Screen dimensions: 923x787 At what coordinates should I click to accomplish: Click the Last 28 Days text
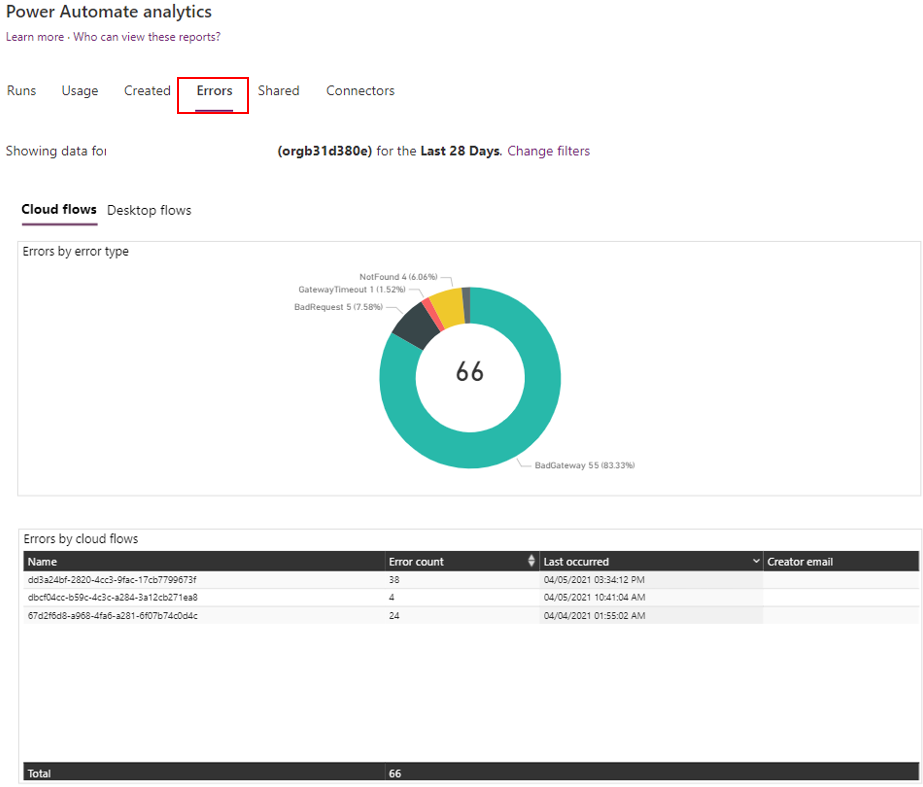(460, 151)
